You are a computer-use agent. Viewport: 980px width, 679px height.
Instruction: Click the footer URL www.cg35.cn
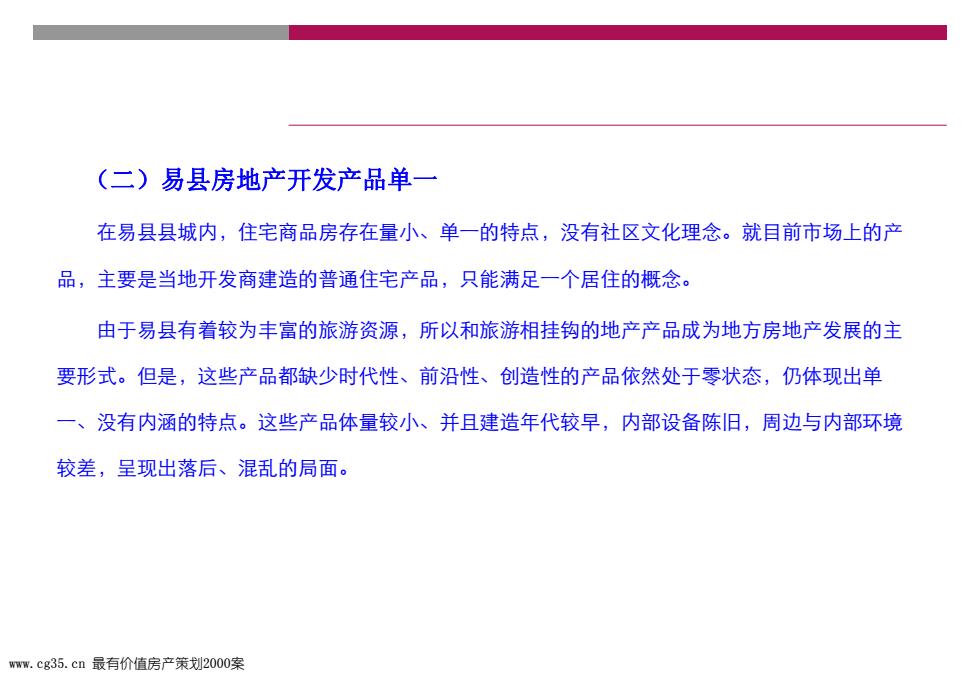coord(46,664)
